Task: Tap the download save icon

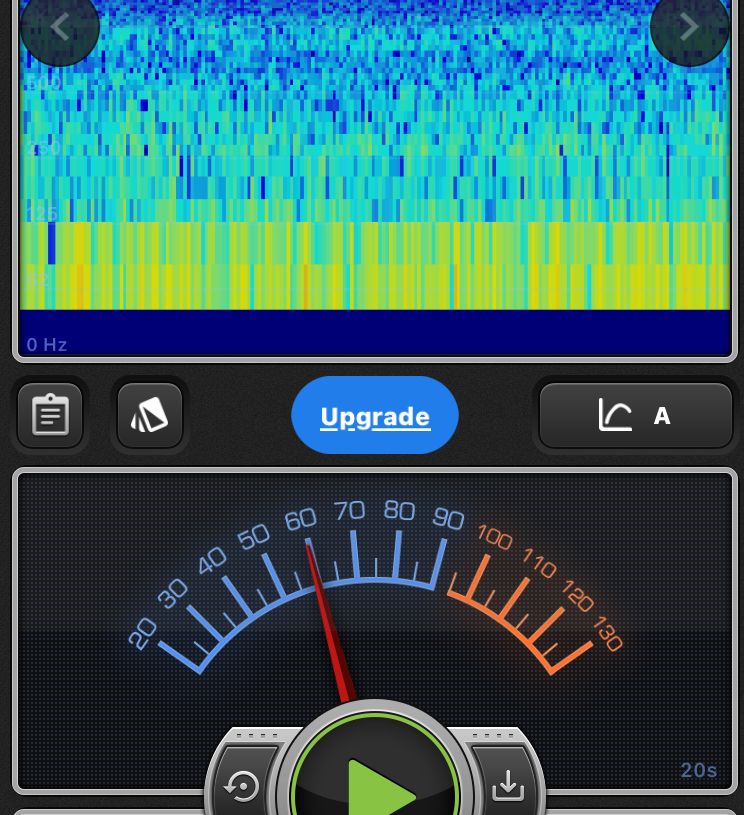Action: [508, 786]
